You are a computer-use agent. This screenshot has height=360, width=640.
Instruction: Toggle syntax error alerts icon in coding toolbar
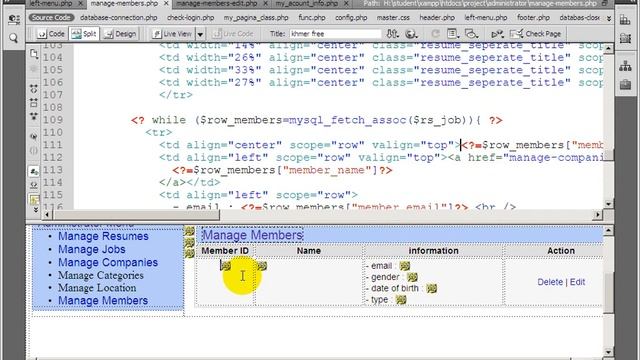click(x=34, y=199)
